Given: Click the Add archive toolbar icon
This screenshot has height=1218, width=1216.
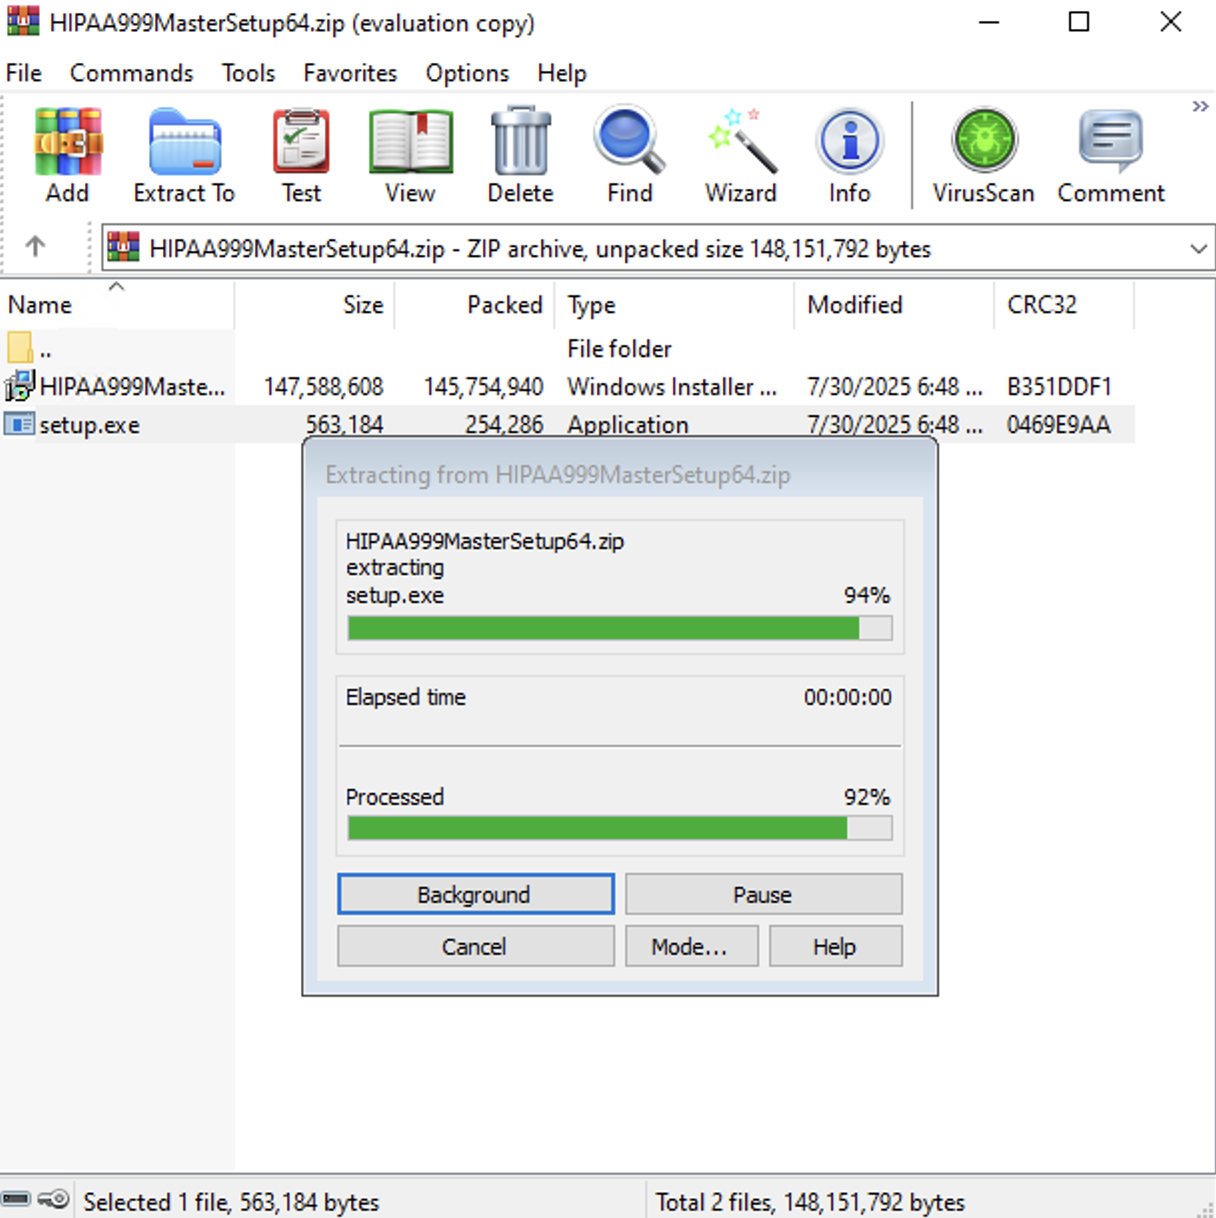Looking at the screenshot, I should (67, 142).
